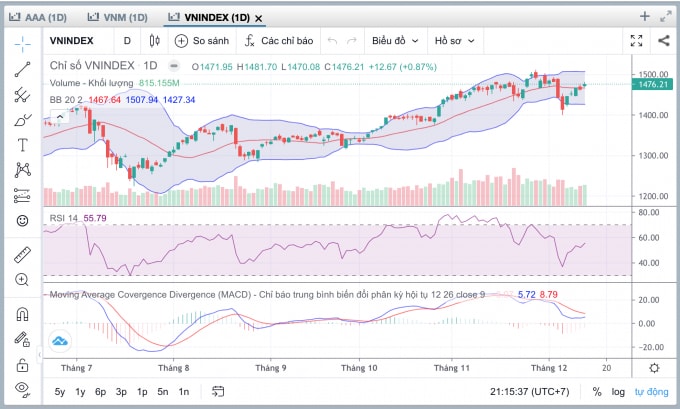Redo the last chart action
Image resolution: width=680 pixels, height=409 pixels.
click(352, 41)
